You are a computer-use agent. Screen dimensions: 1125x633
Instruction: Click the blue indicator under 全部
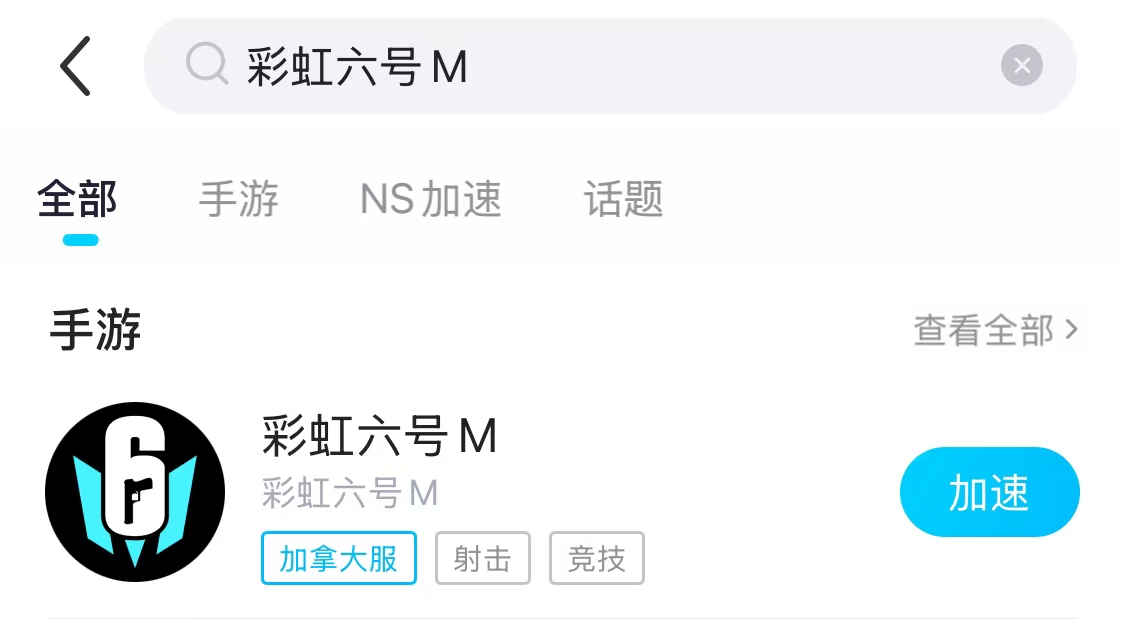pos(80,240)
